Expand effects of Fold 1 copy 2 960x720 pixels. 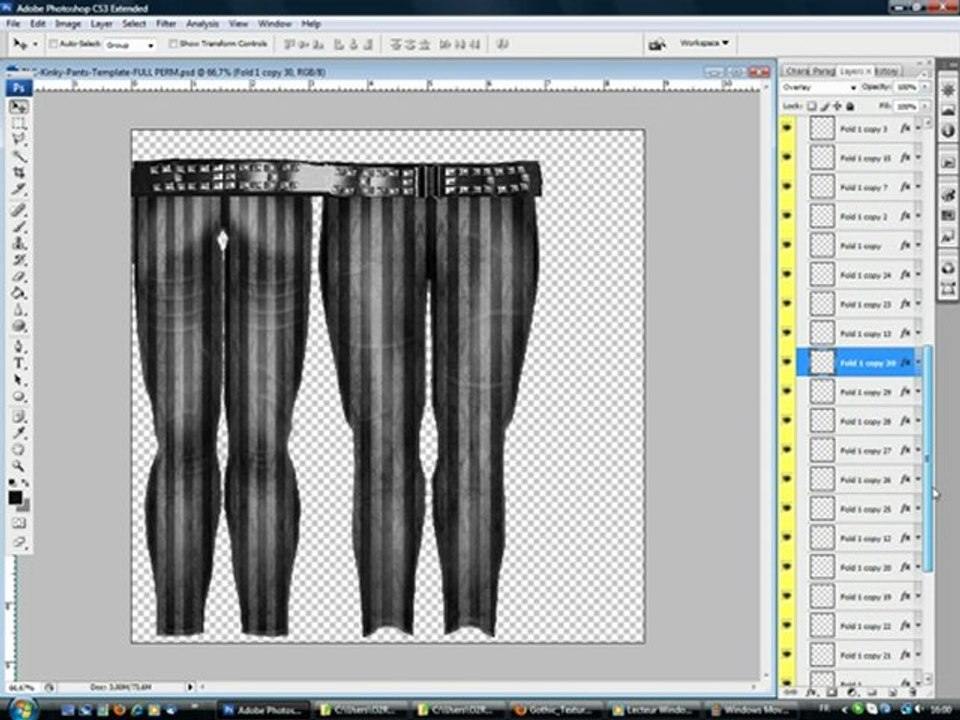pyautogui.click(x=918, y=217)
